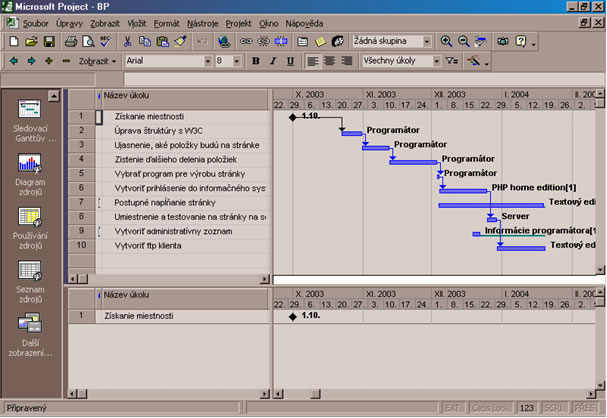The width and height of the screenshot is (607, 418).
Task: Open the font size 8 dropdown
Action: click(237, 61)
